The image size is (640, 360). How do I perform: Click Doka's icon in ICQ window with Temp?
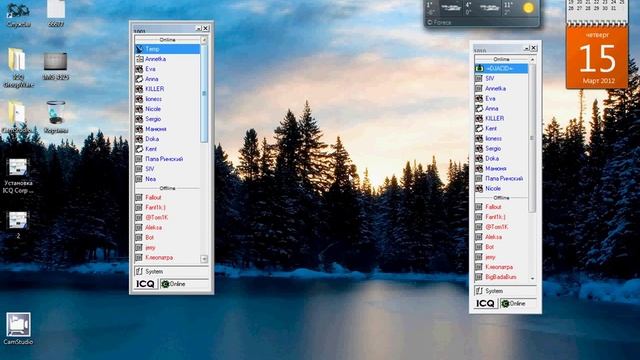[x=140, y=139]
